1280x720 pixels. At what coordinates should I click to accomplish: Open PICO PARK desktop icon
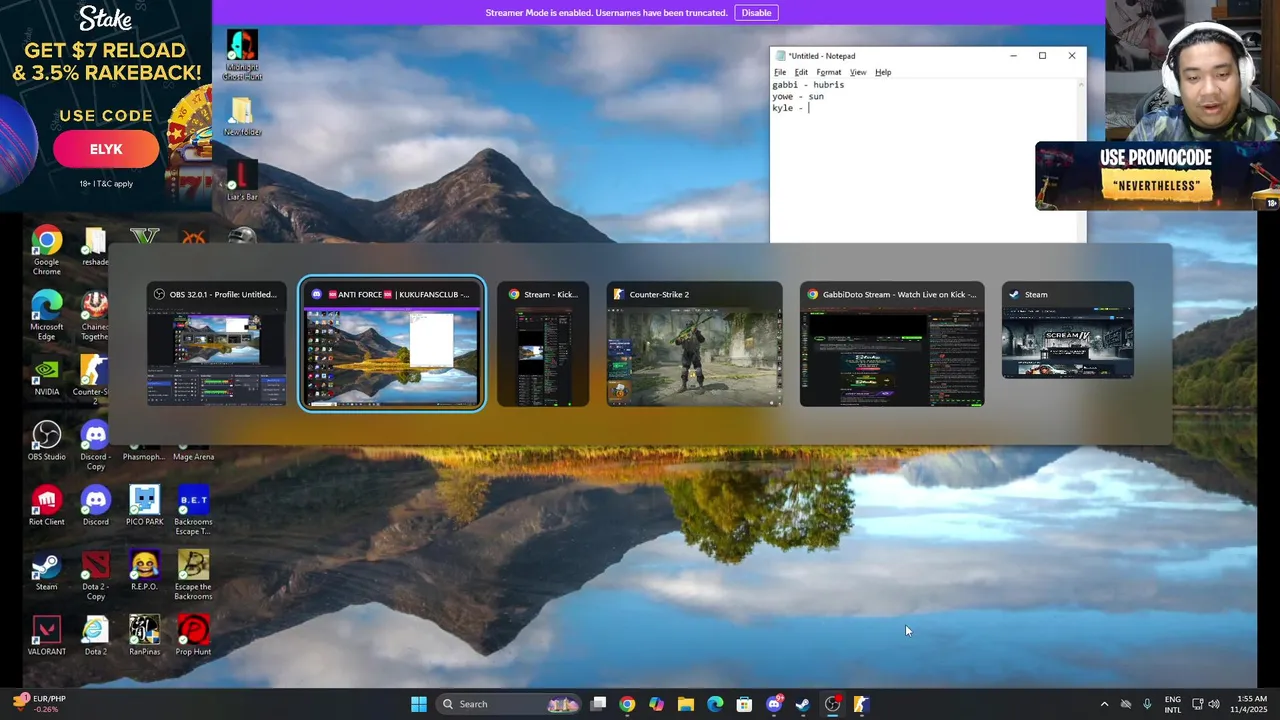144,506
